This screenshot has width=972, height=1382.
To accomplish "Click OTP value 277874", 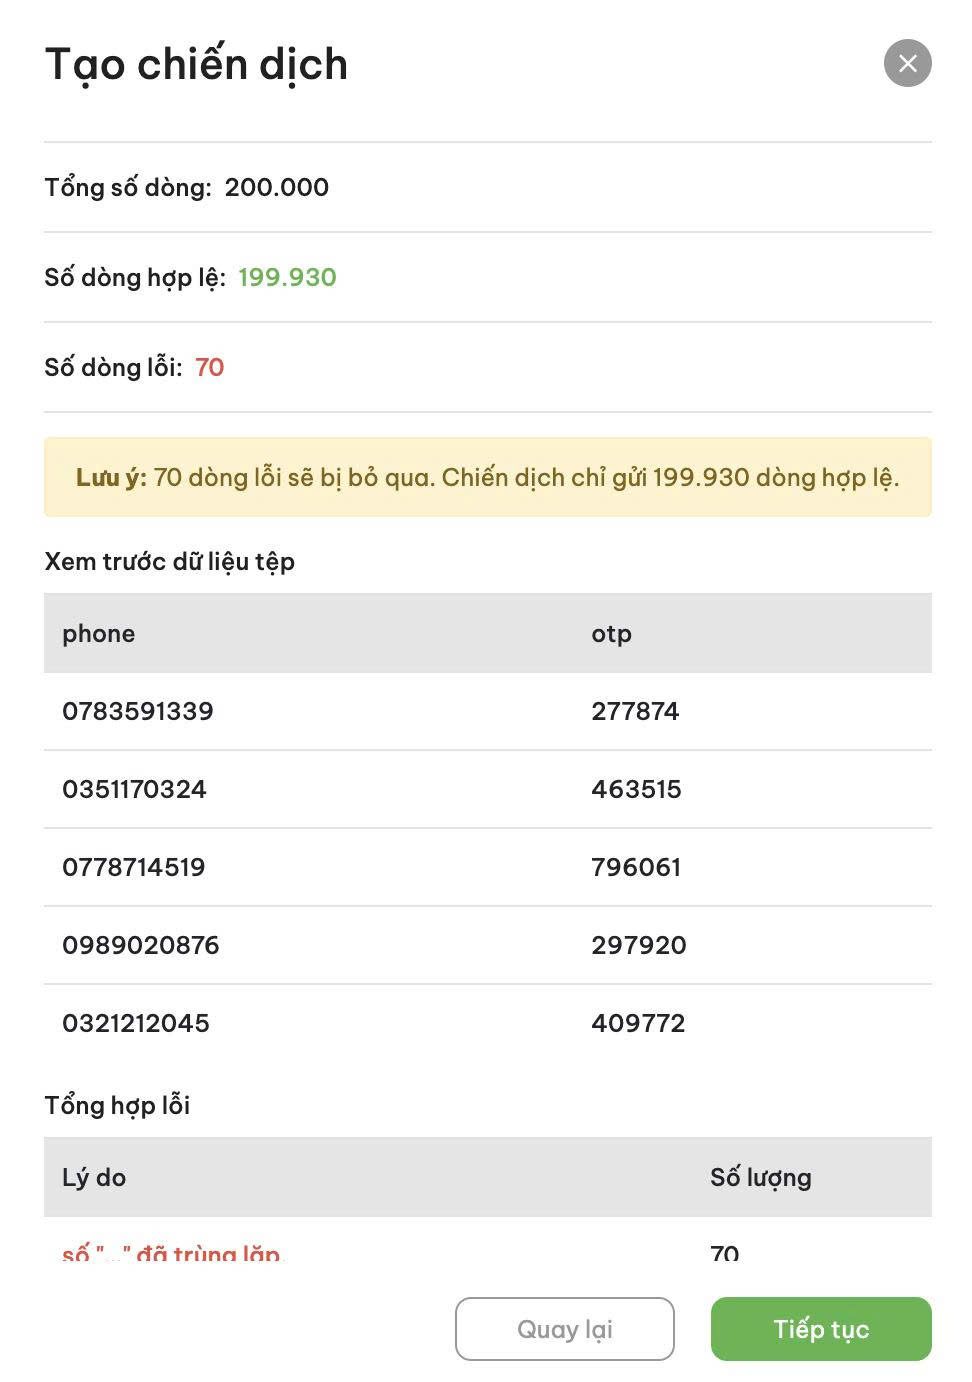I will (x=635, y=711).
